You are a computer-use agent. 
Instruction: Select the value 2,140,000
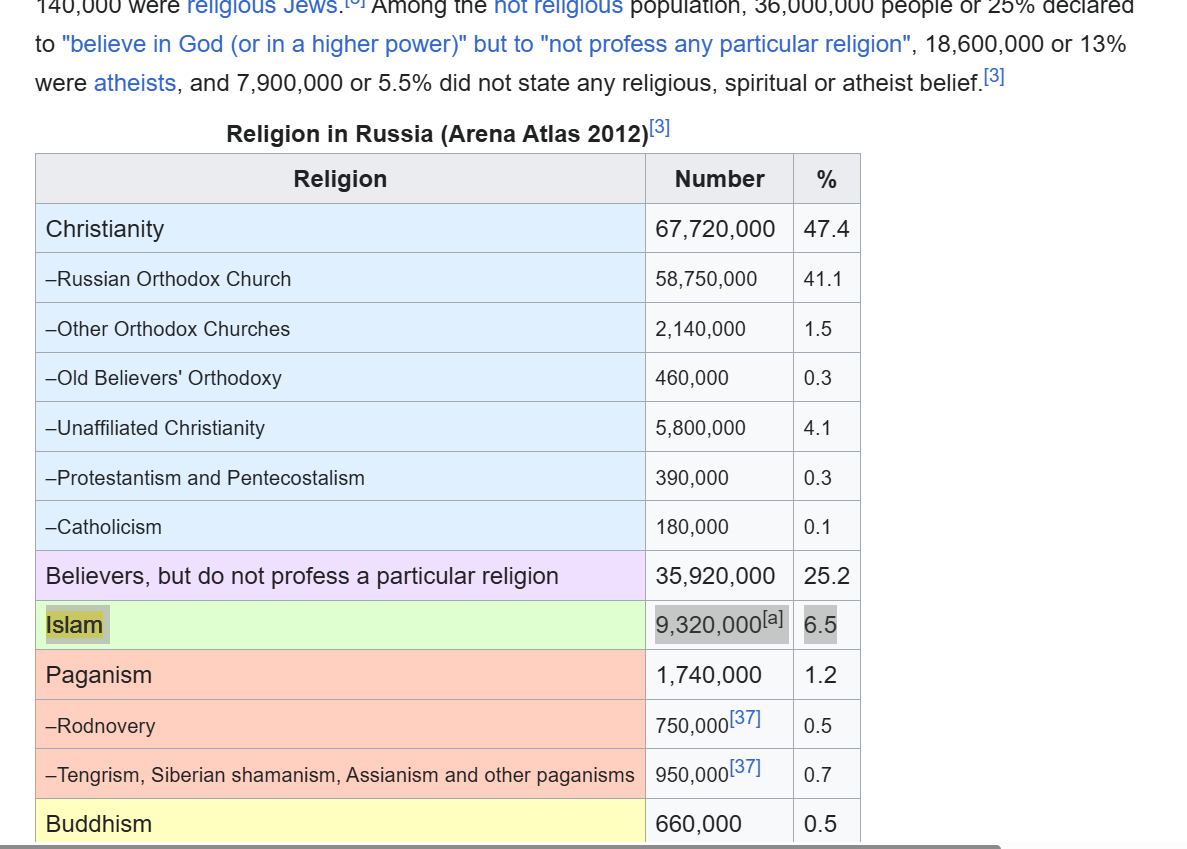[700, 328]
